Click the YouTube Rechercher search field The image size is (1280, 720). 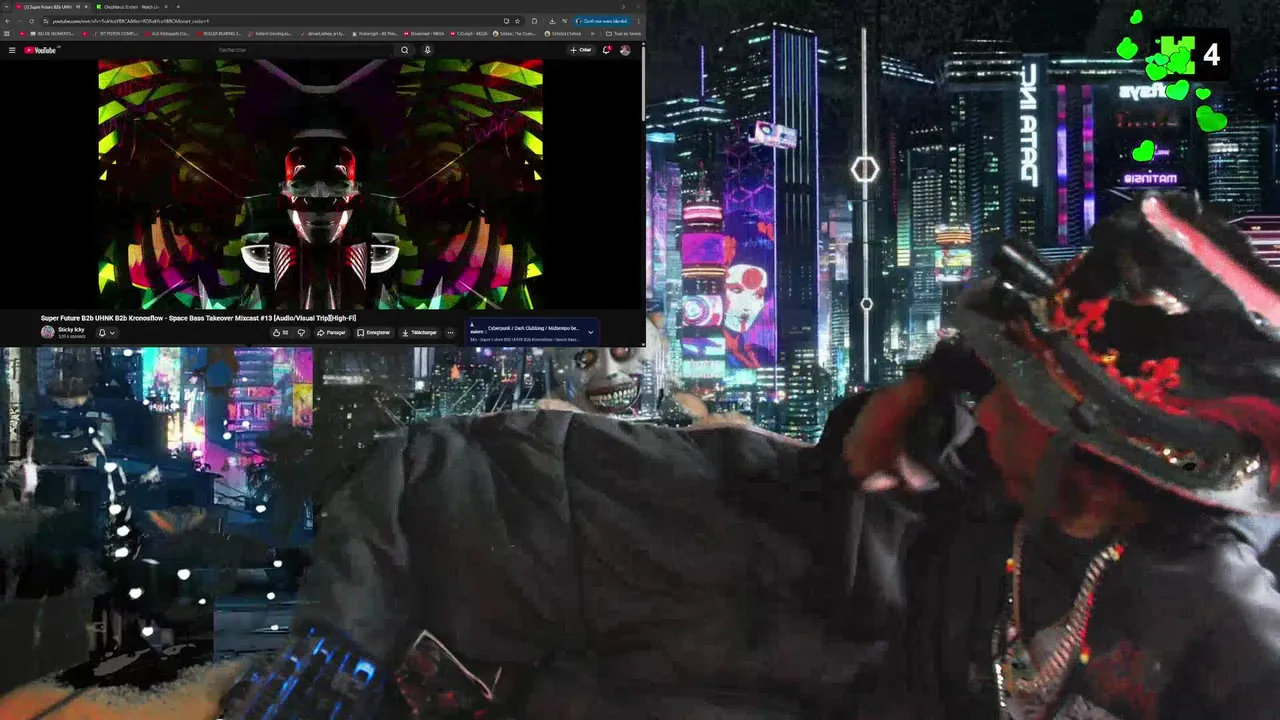(305, 50)
